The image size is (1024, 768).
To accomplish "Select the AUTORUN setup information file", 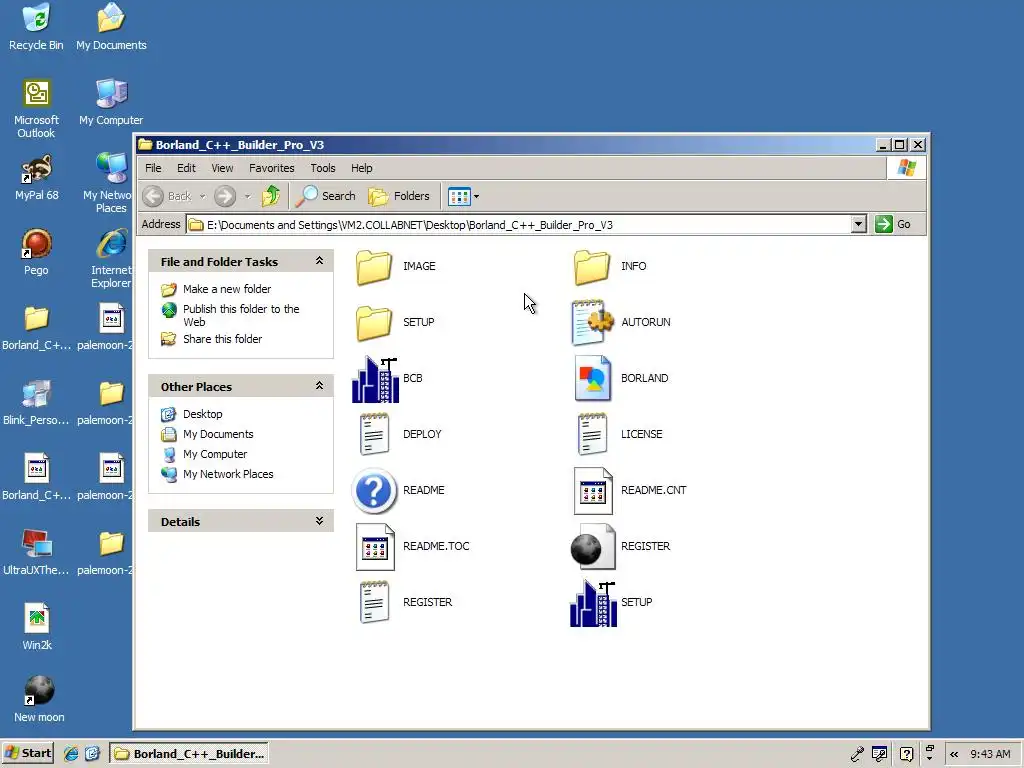I will tap(592, 323).
